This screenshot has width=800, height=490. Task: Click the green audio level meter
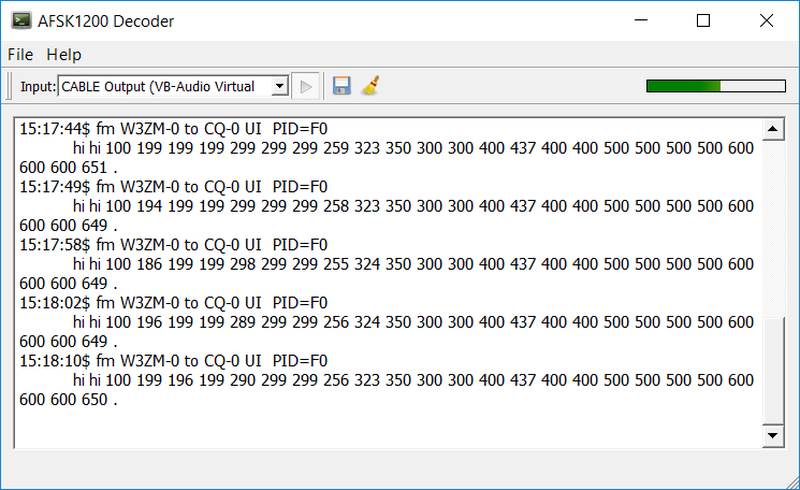click(716, 86)
